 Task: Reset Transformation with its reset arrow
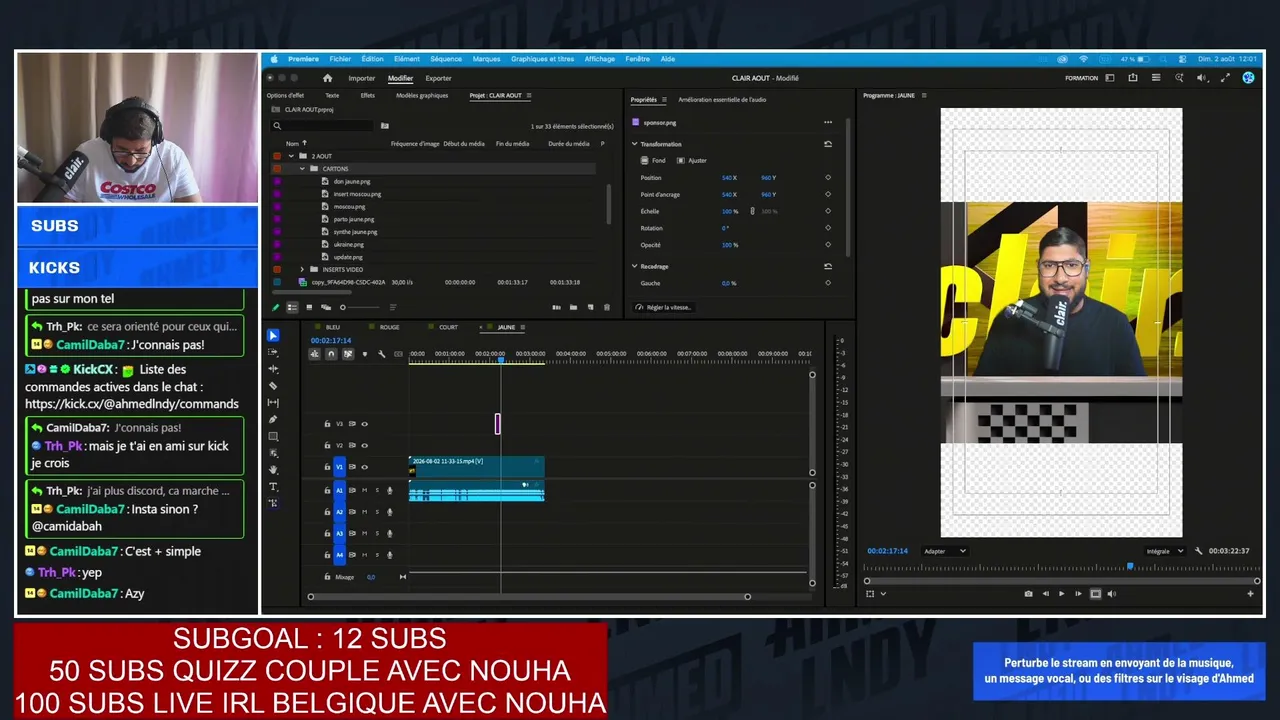coord(828,144)
